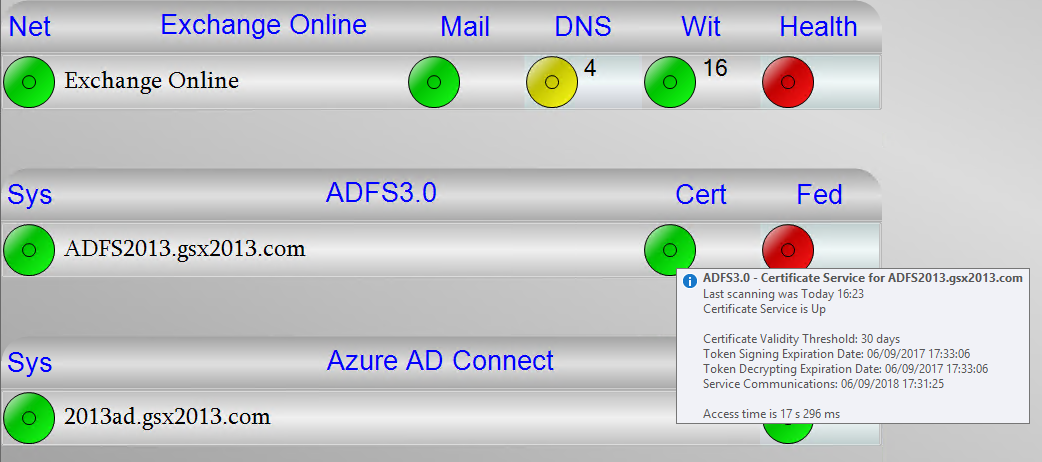This screenshot has width=1042, height=462.
Task: Click the 'Certificate Service is Up' line
Action: pos(764,308)
